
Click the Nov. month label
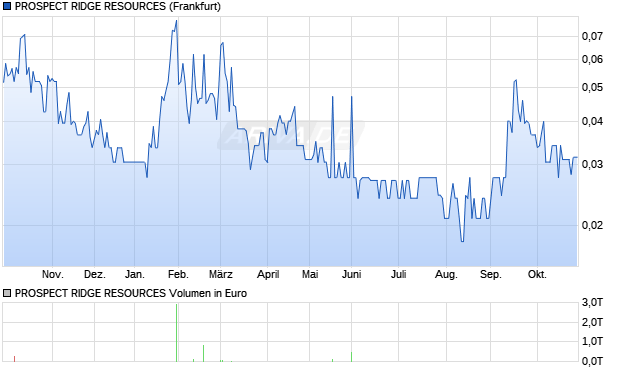click(53, 274)
